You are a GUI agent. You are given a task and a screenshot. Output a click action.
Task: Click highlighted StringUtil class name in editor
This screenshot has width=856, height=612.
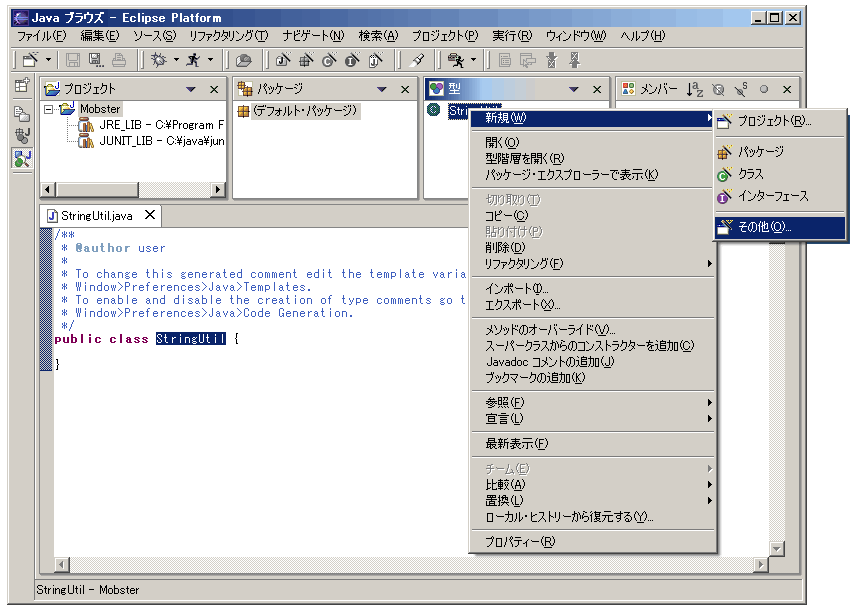191,338
